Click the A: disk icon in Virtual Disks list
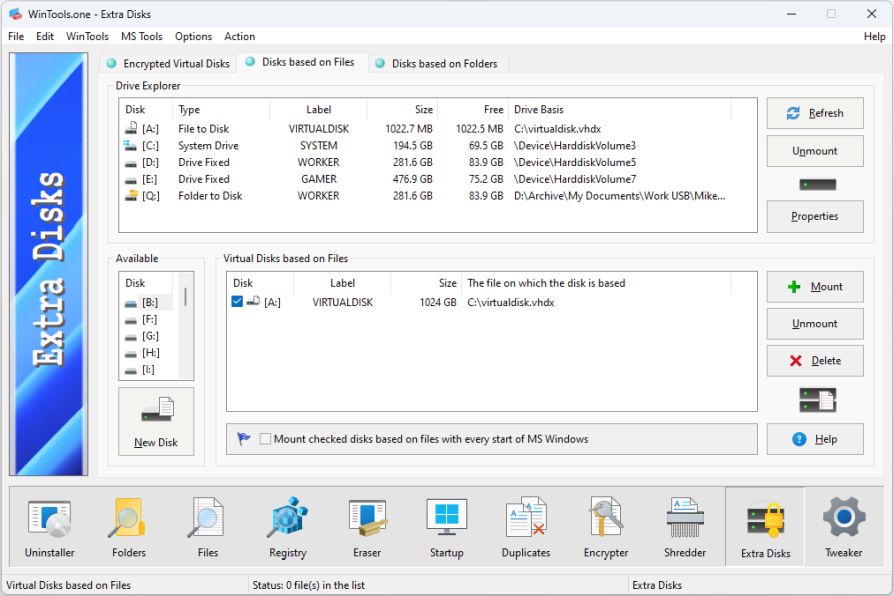894x596 pixels. tap(253, 301)
